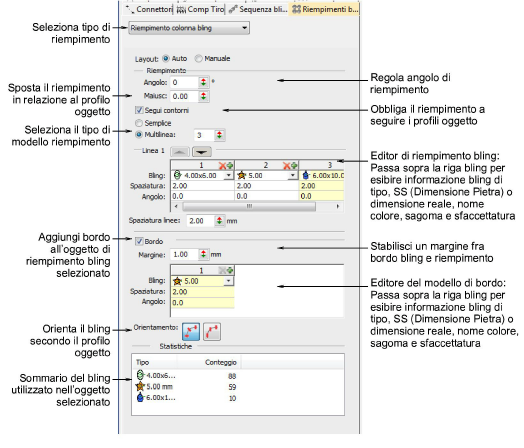Click the green gem icon in the Statistiche list
The width and height of the screenshot is (524, 448).
tap(140, 375)
